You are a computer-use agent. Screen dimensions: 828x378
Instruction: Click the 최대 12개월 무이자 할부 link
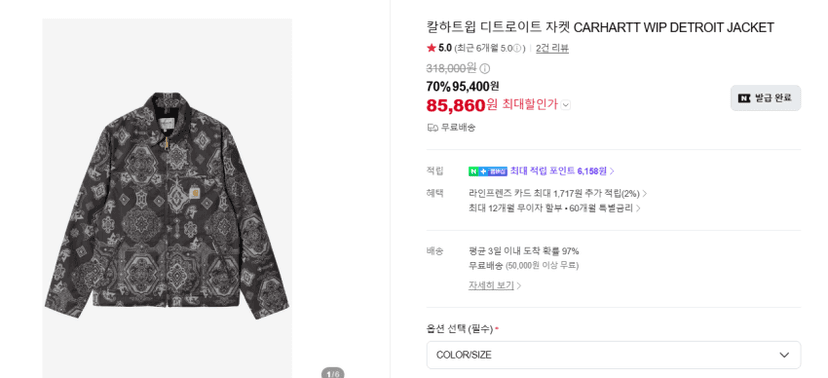(515, 209)
